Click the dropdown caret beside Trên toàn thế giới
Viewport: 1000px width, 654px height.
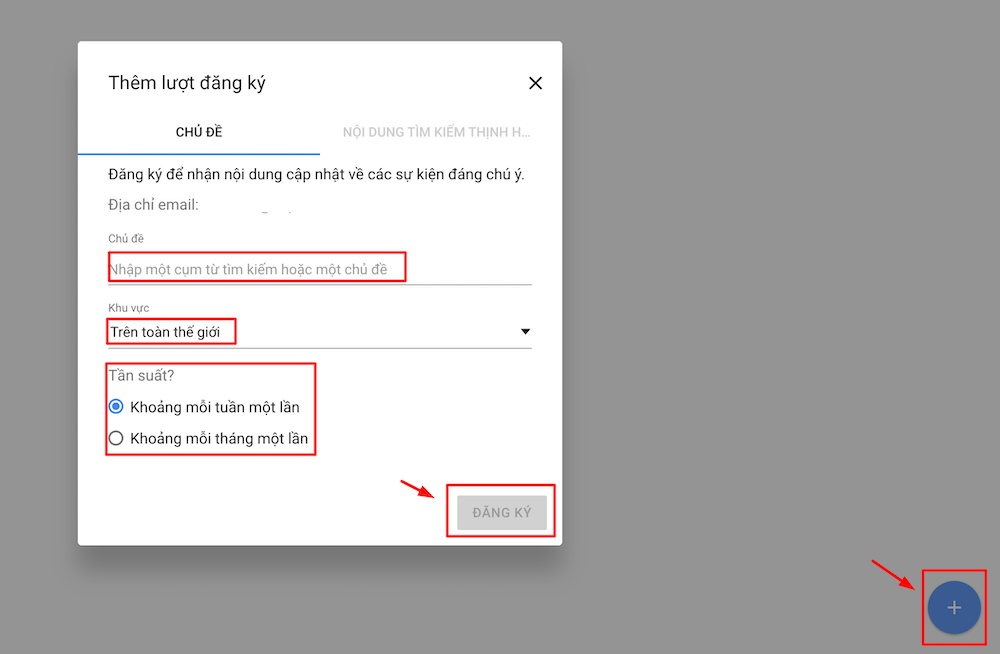pos(524,331)
